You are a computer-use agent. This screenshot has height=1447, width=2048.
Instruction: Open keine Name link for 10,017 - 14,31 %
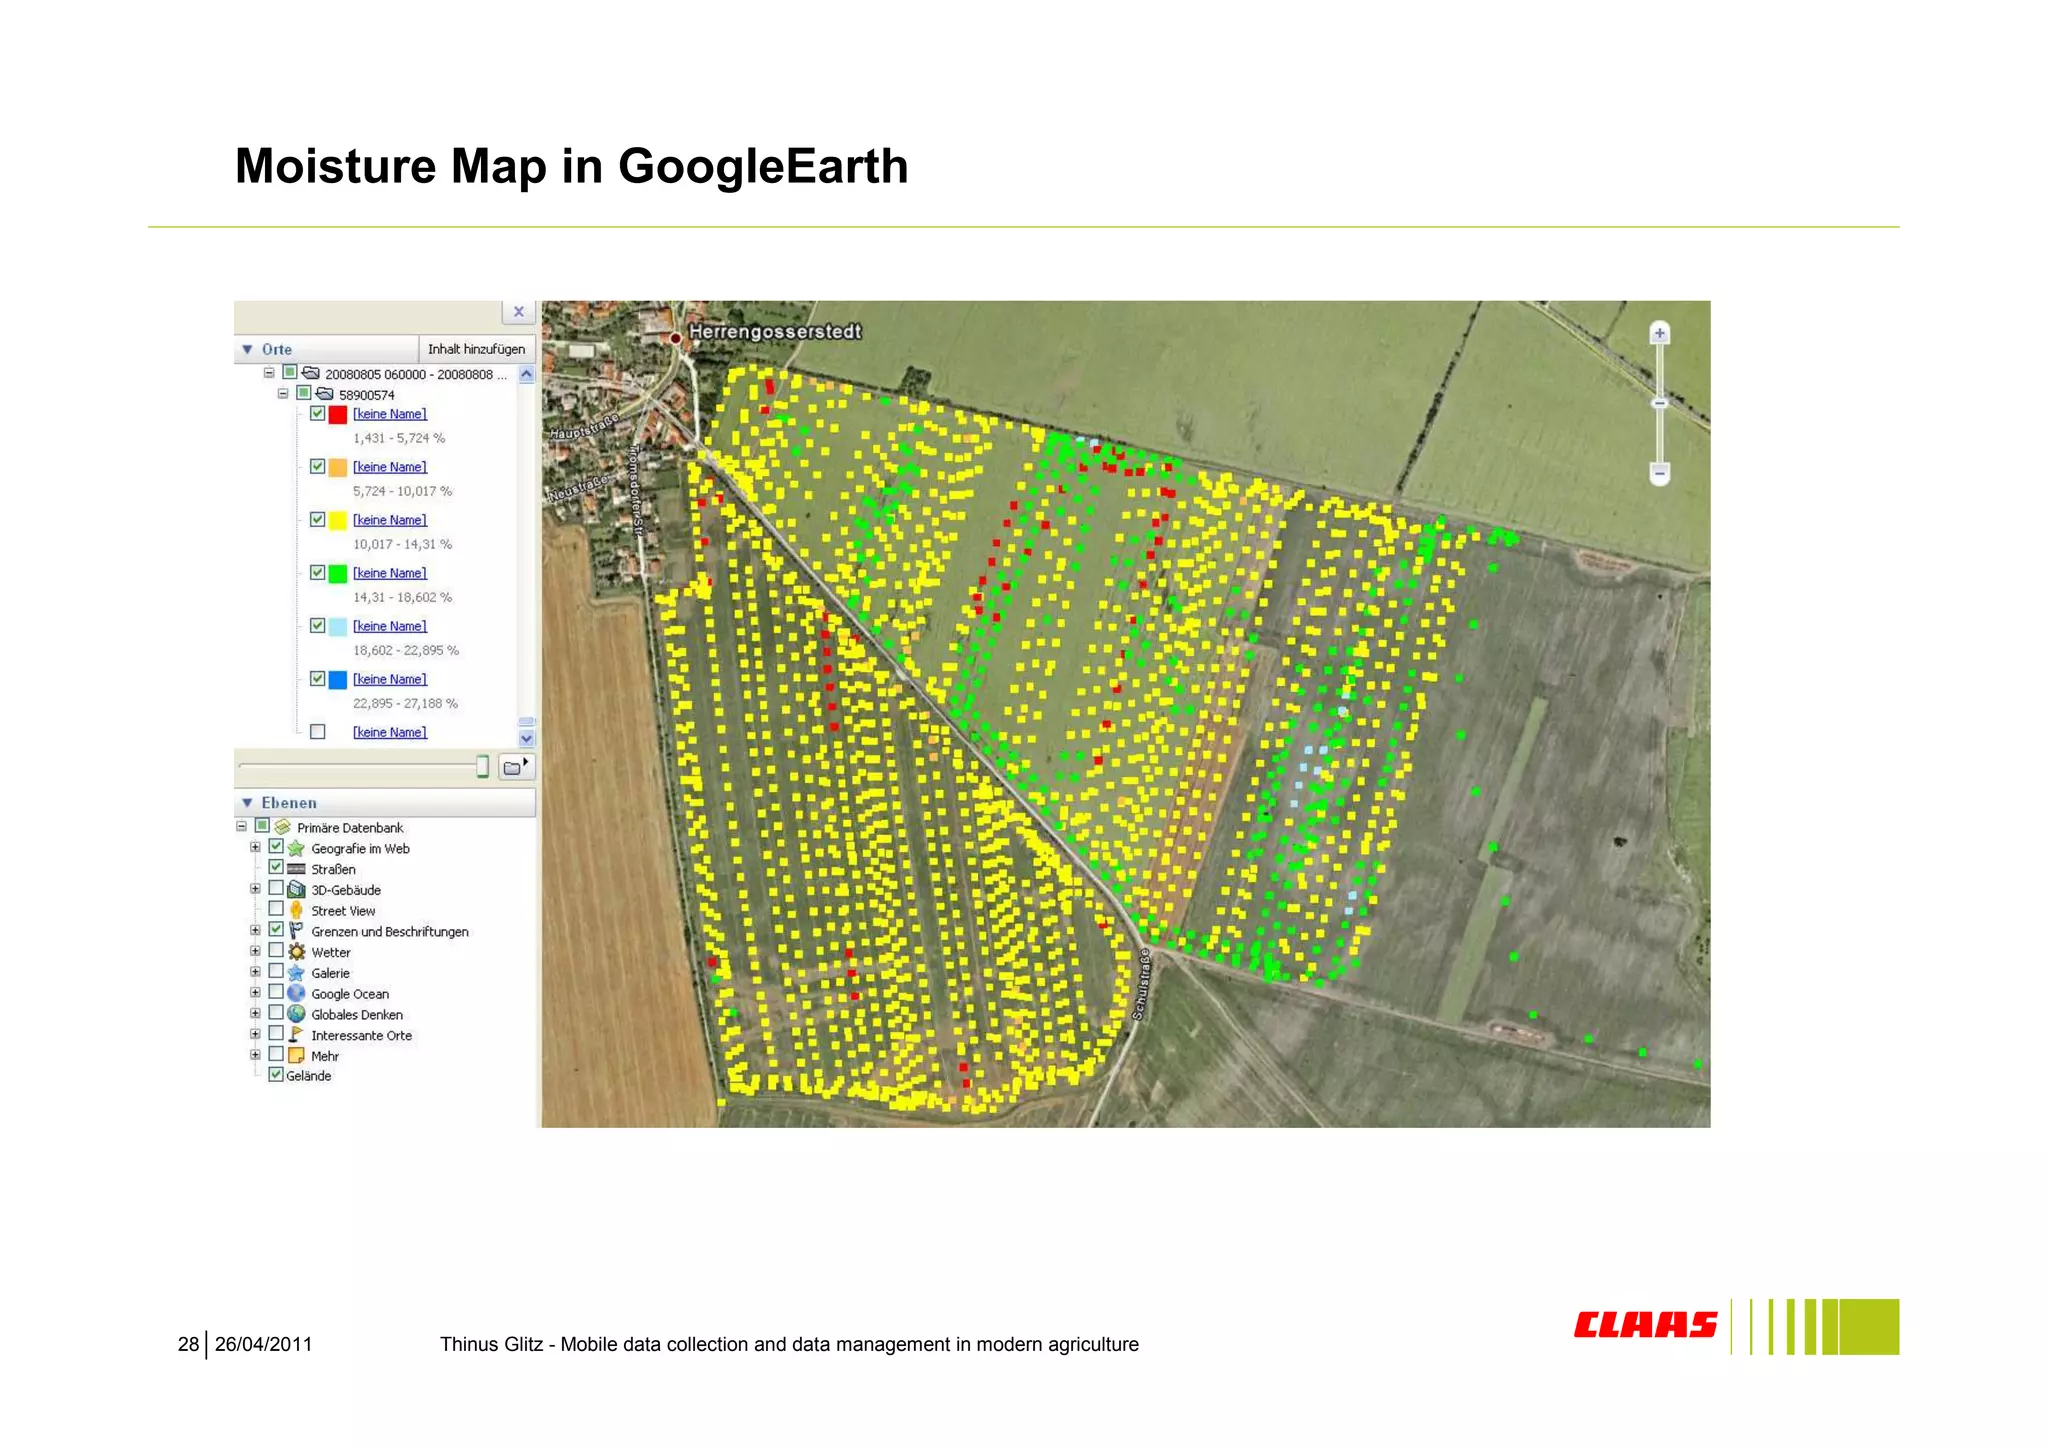click(390, 520)
